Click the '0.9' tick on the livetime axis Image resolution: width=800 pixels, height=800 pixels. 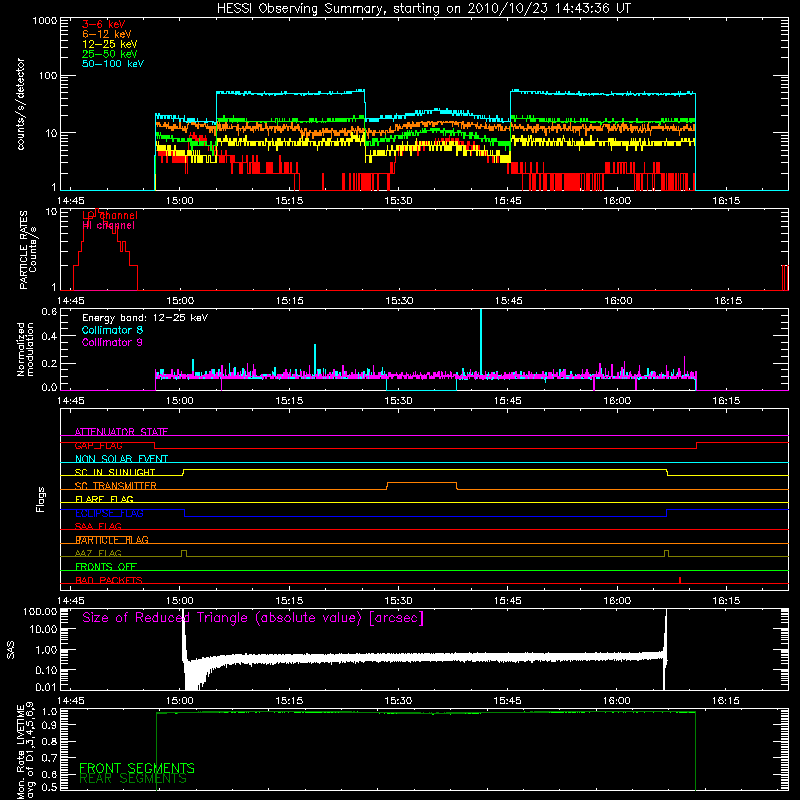click(x=49, y=726)
